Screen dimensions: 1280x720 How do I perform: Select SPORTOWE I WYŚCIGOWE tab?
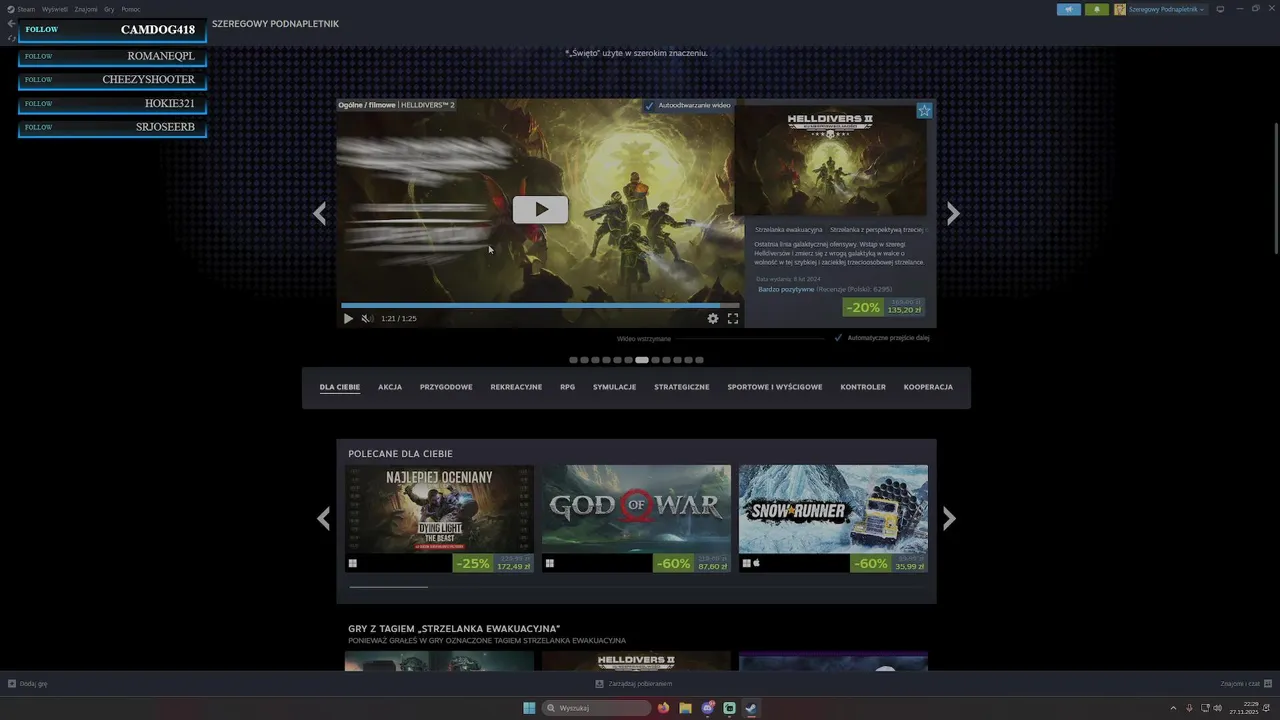tap(775, 387)
